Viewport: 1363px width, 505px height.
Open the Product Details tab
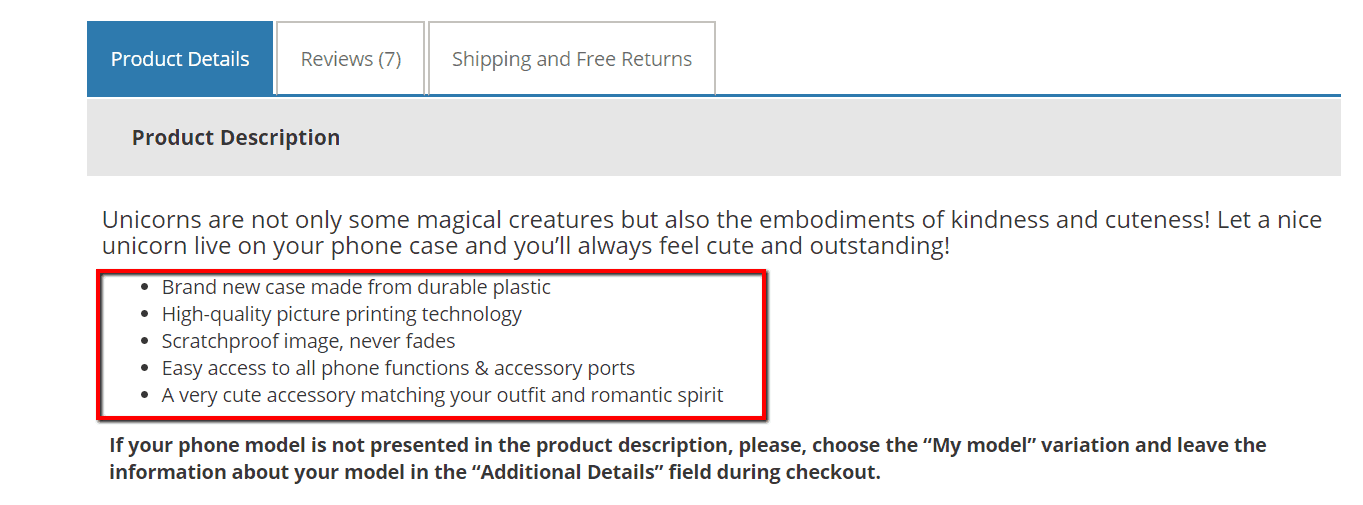coord(180,59)
